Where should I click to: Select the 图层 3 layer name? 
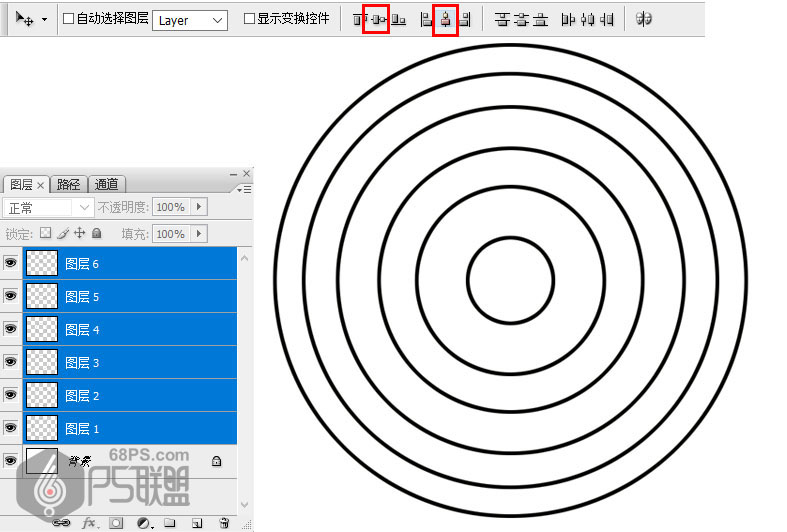click(x=82, y=362)
